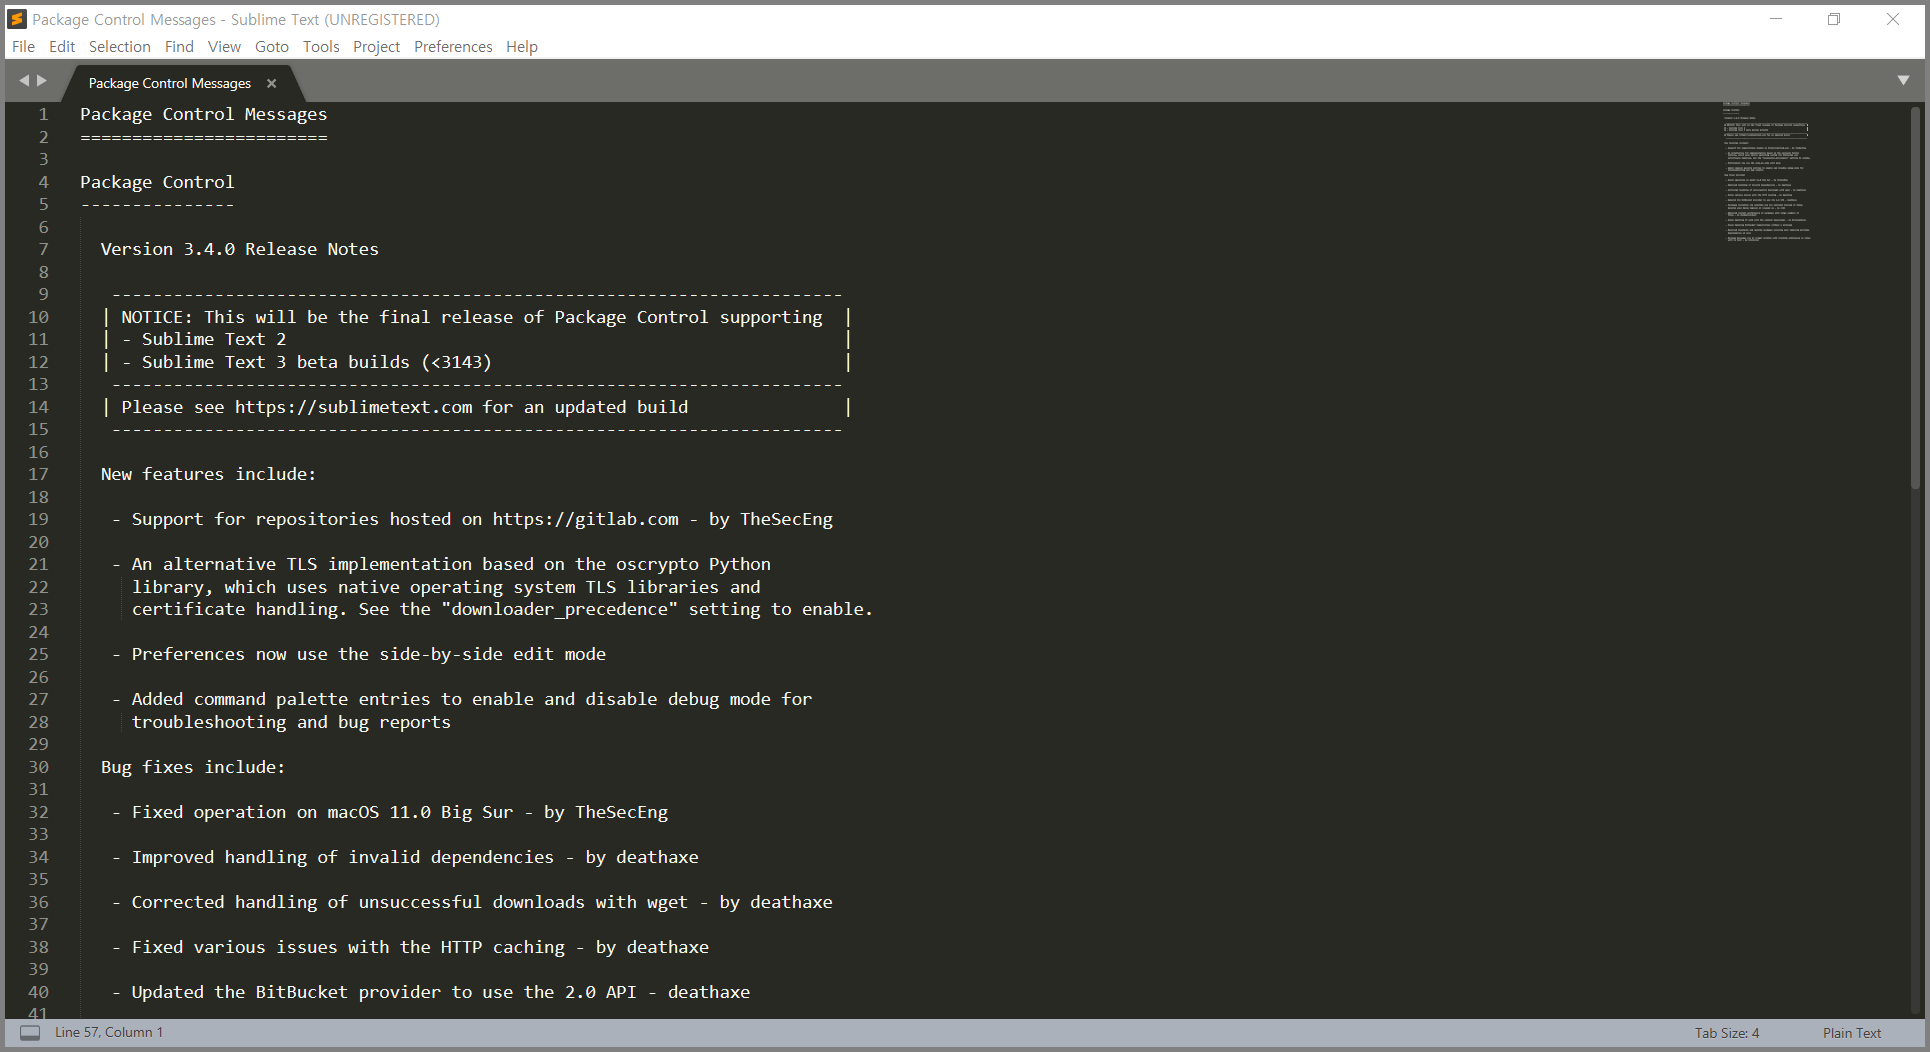Minimize the Sublime Text window
The width and height of the screenshot is (1930, 1052).
(1776, 19)
